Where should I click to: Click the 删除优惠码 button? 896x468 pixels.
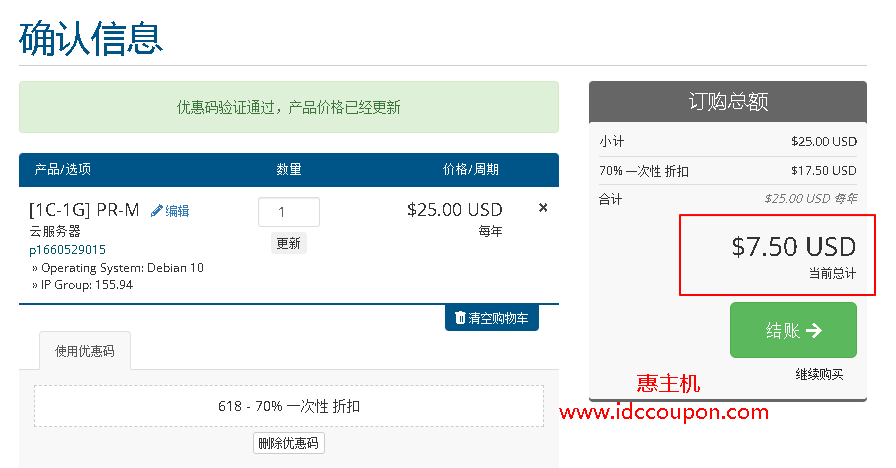click(x=289, y=443)
